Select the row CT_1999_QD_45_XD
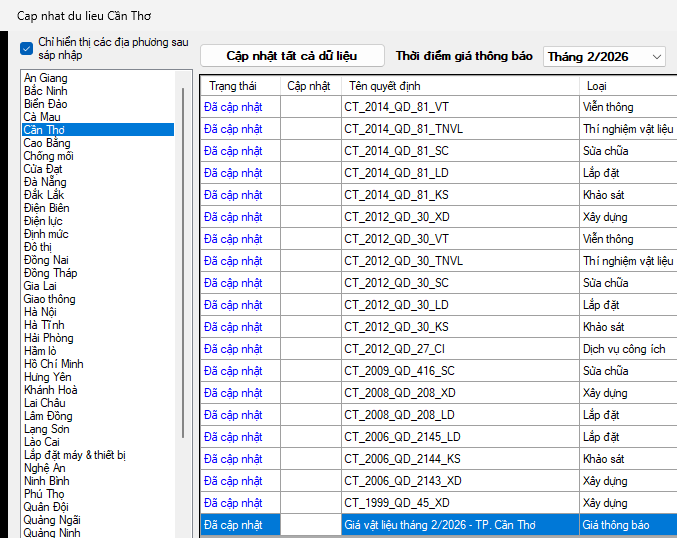 click(x=397, y=503)
